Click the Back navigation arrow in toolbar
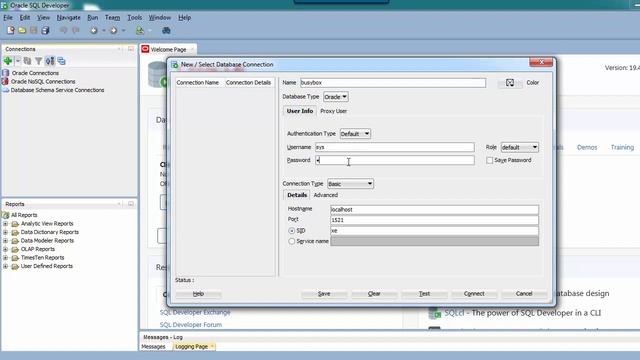Viewport: 640px width, 360px height. [x=93, y=31]
